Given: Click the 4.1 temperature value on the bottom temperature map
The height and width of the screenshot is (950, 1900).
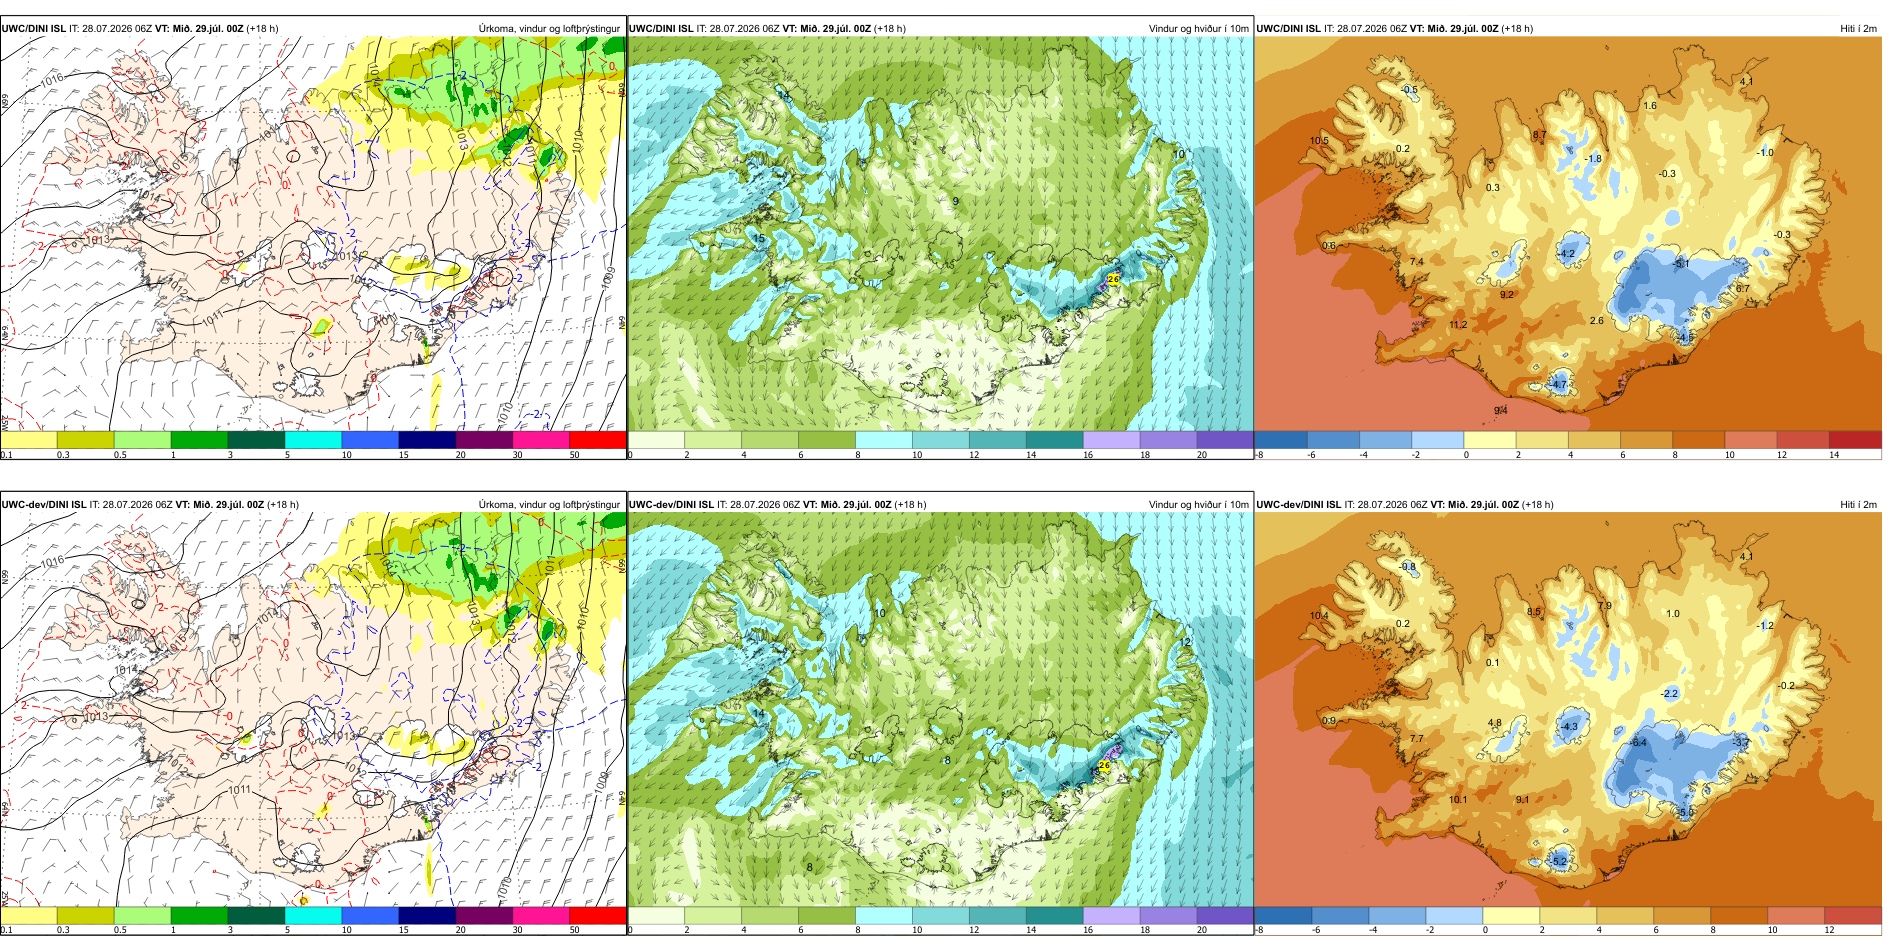Looking at the screenshot, I should click(x=1746, y=557).
